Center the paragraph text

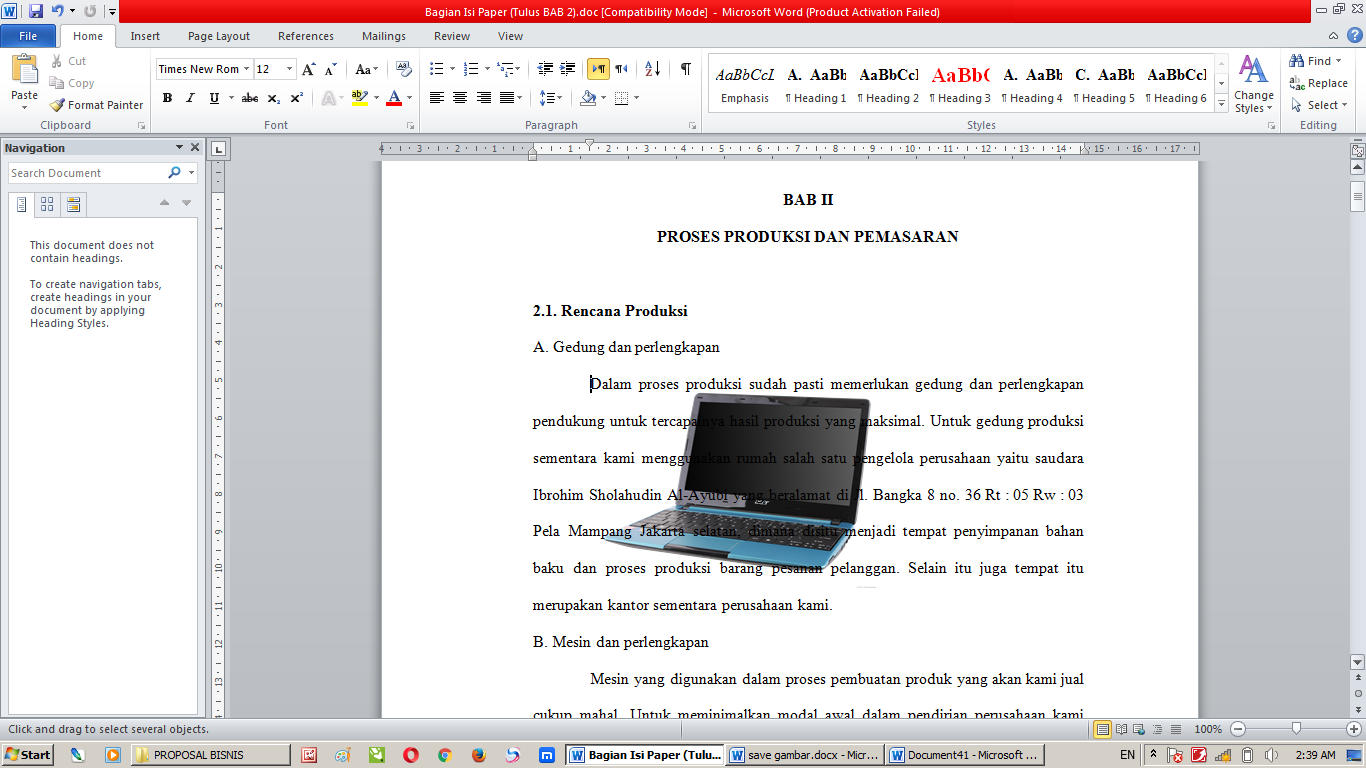coord(460,98)
